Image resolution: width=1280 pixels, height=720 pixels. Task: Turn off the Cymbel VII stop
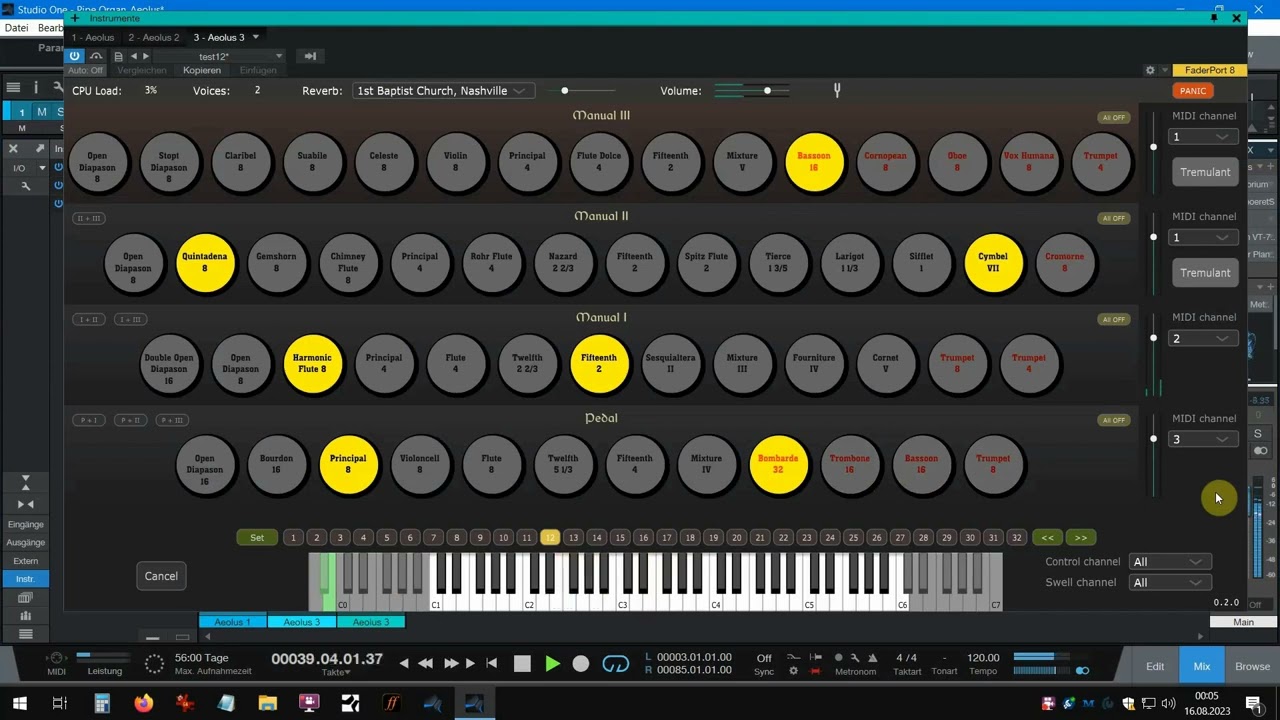(993, 263)
